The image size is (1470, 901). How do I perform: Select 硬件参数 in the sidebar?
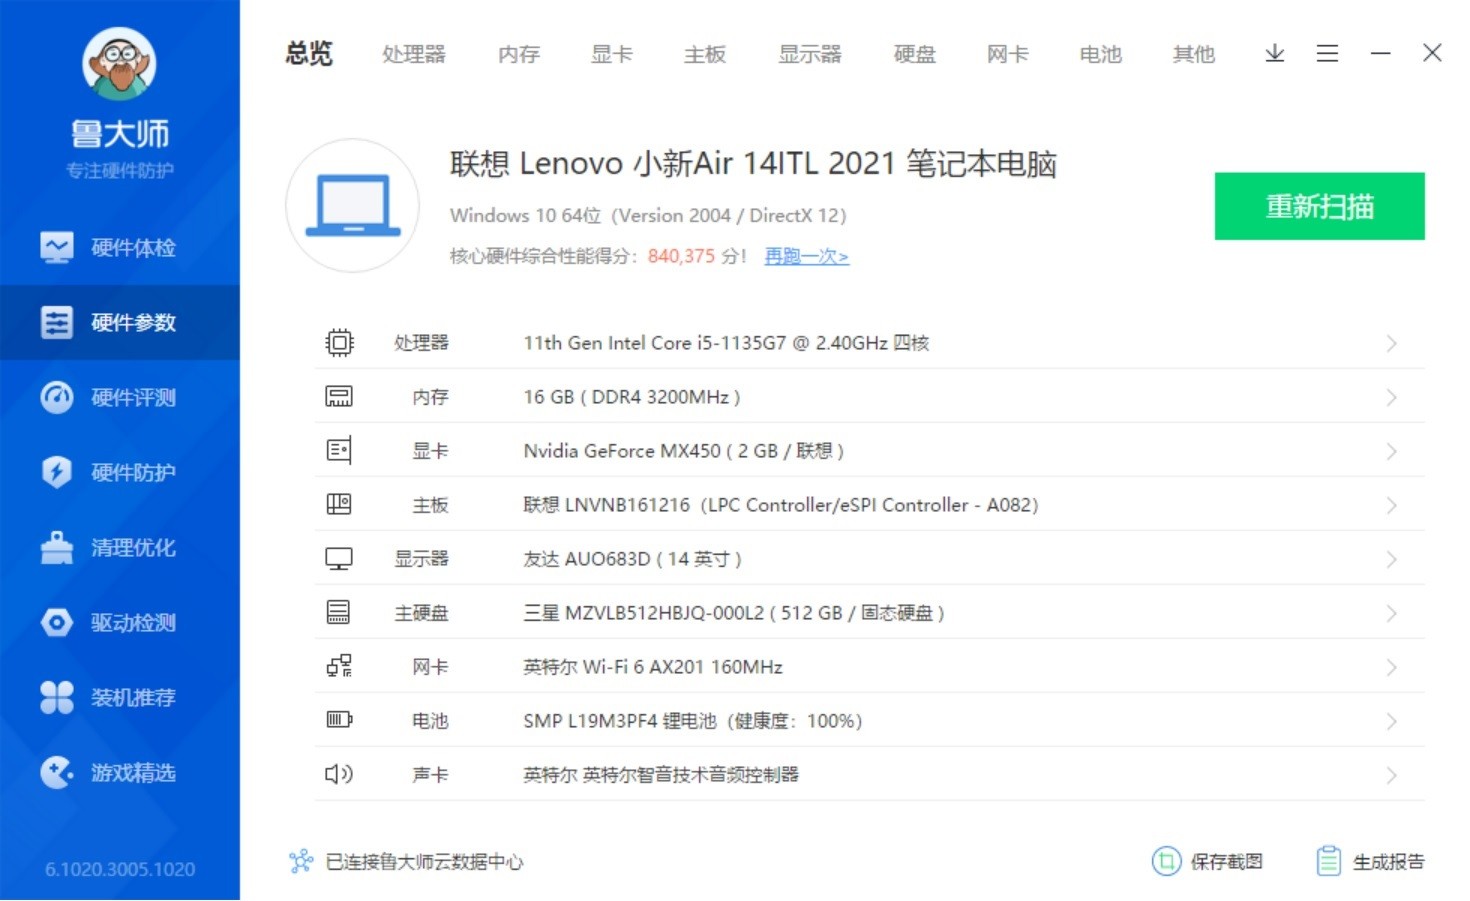pyautogui.click(x=120, y=322)
